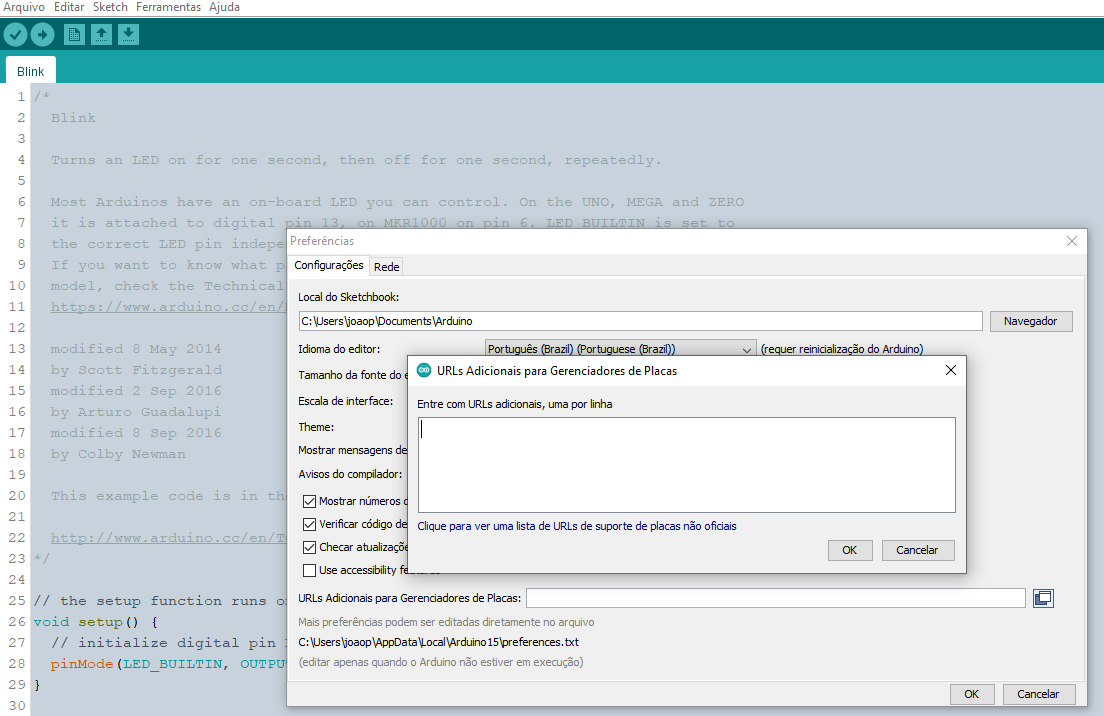The image size is (1104, 716).
Task: Click 'Turns an LED on' comment line
Action: pyautogui.click(x=356, y=160)
